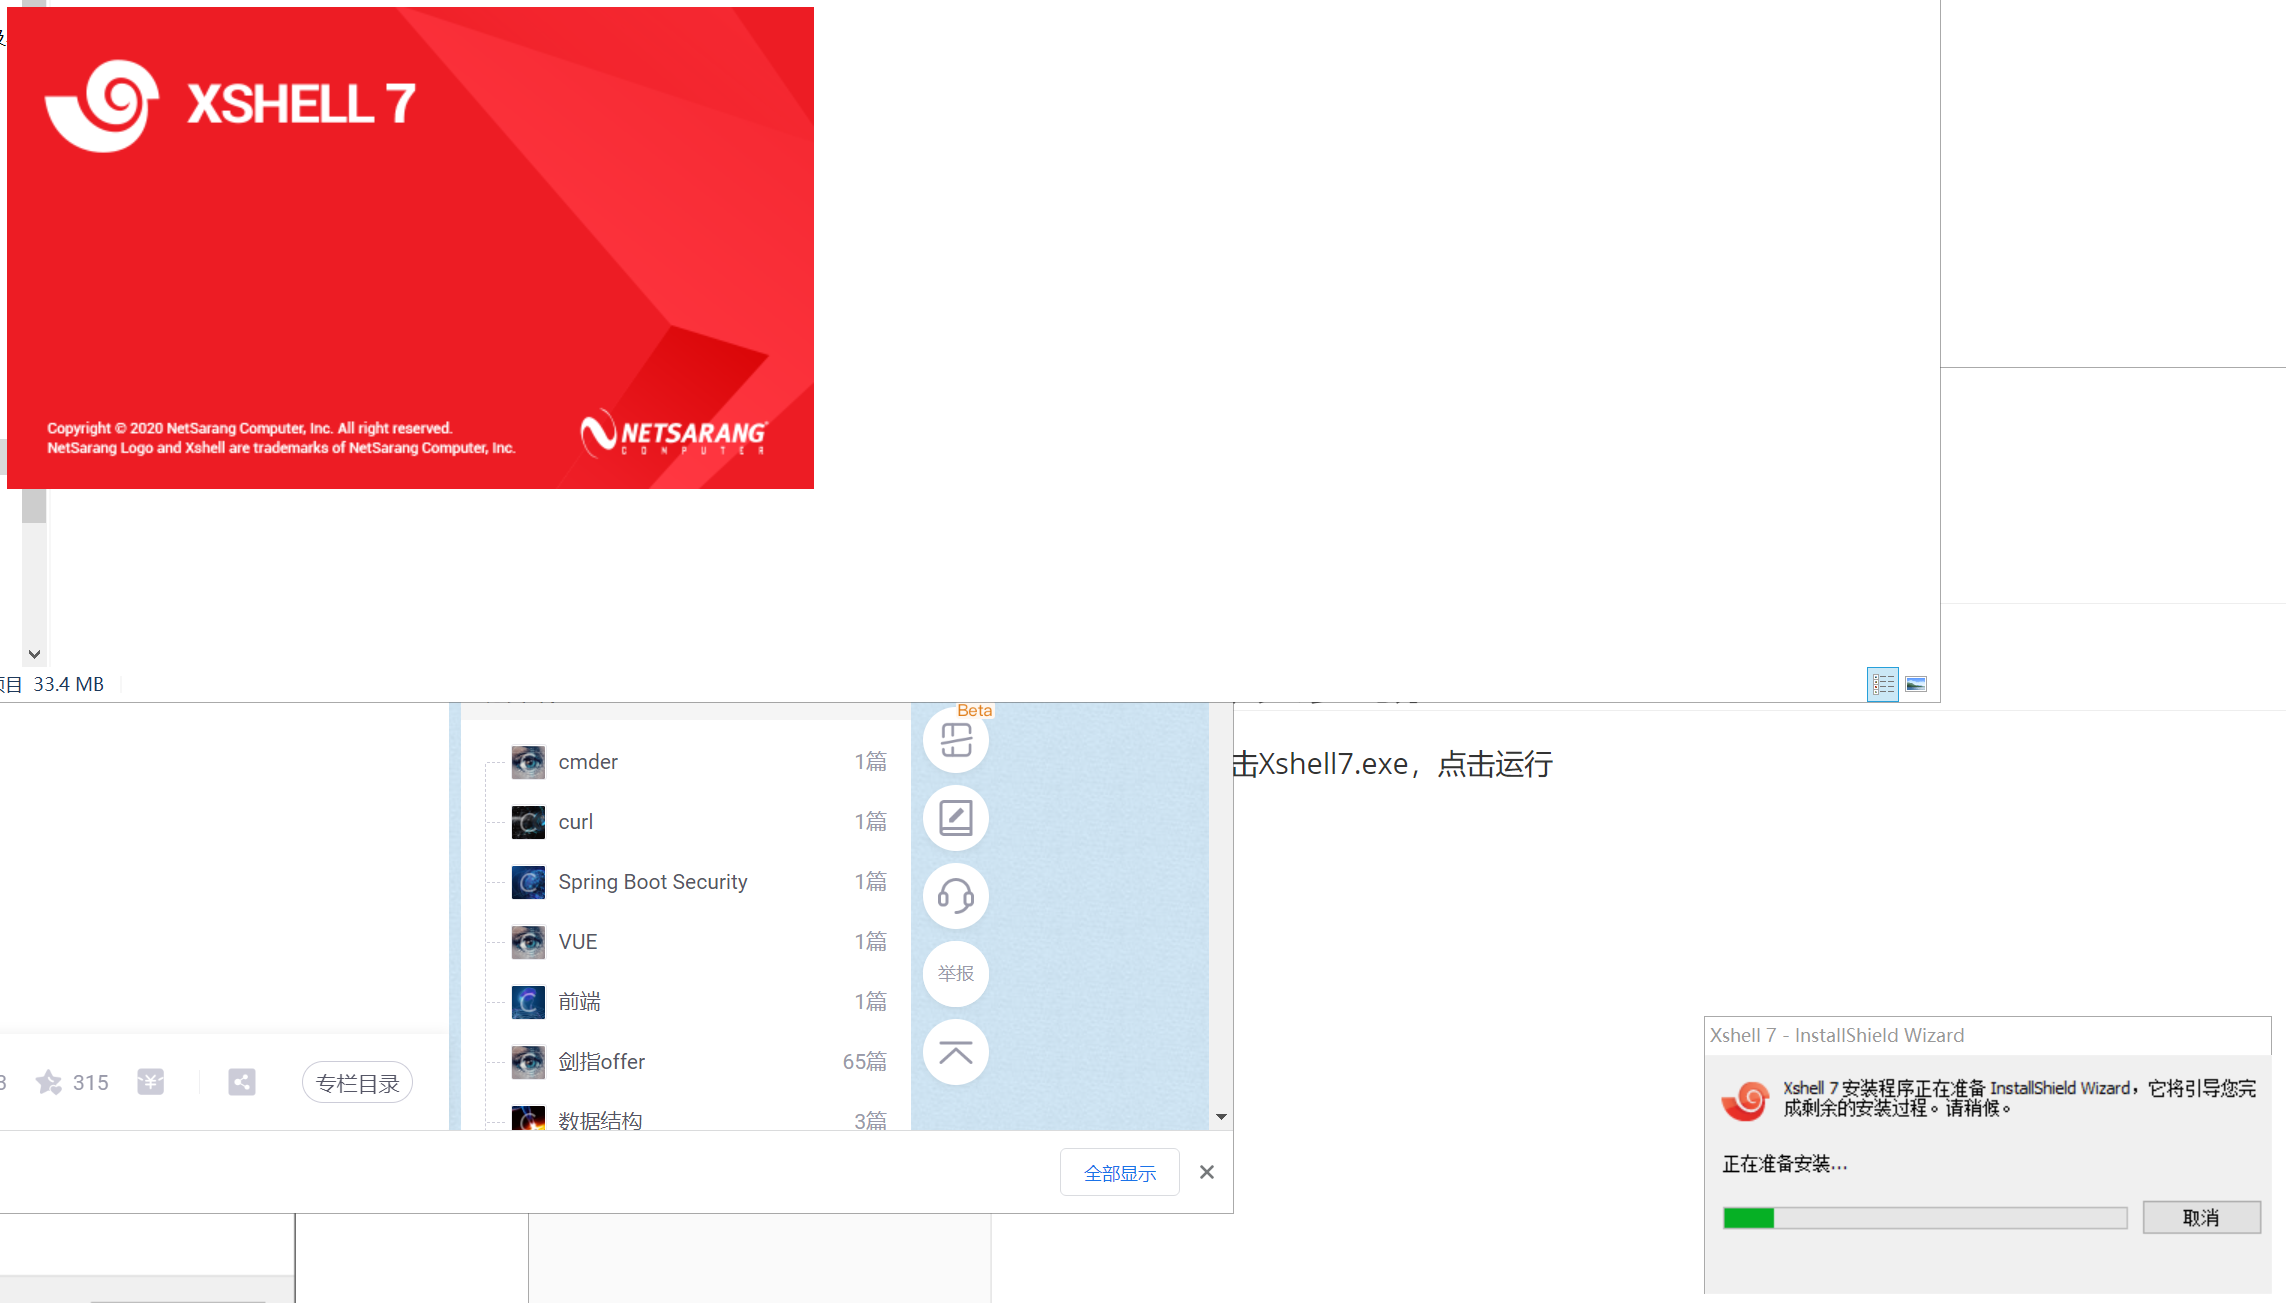Click the 1篇 count beside VUE
2286x1303 pixels.
point(871,942)
